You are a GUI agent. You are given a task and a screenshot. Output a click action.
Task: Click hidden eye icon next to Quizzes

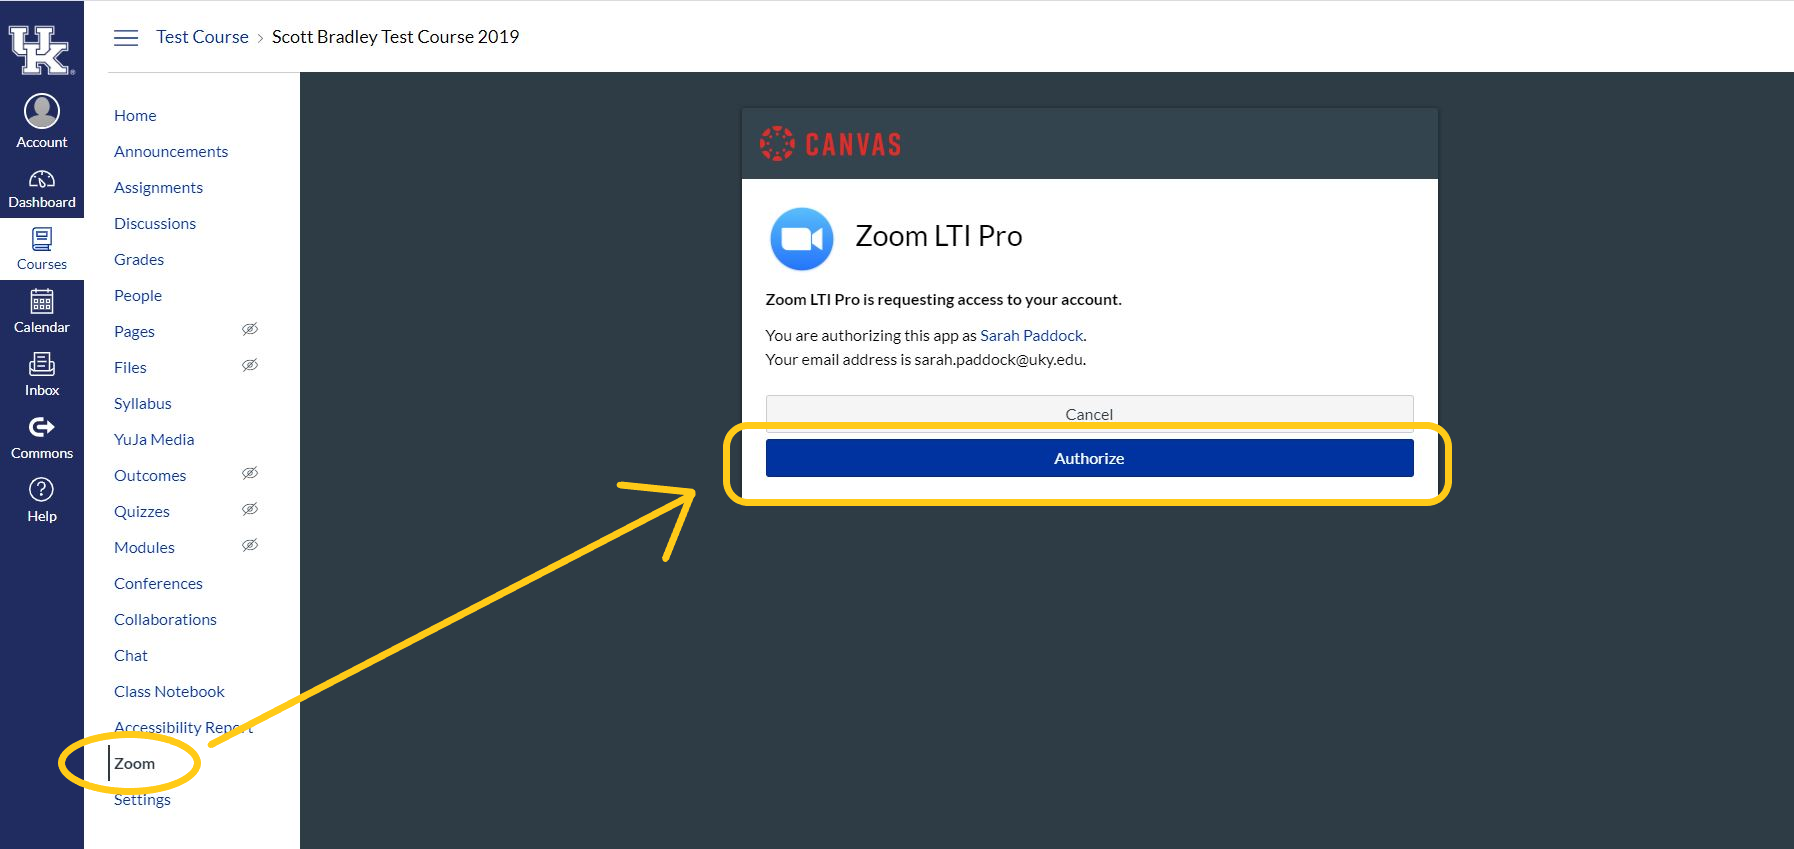click(250, 509)
